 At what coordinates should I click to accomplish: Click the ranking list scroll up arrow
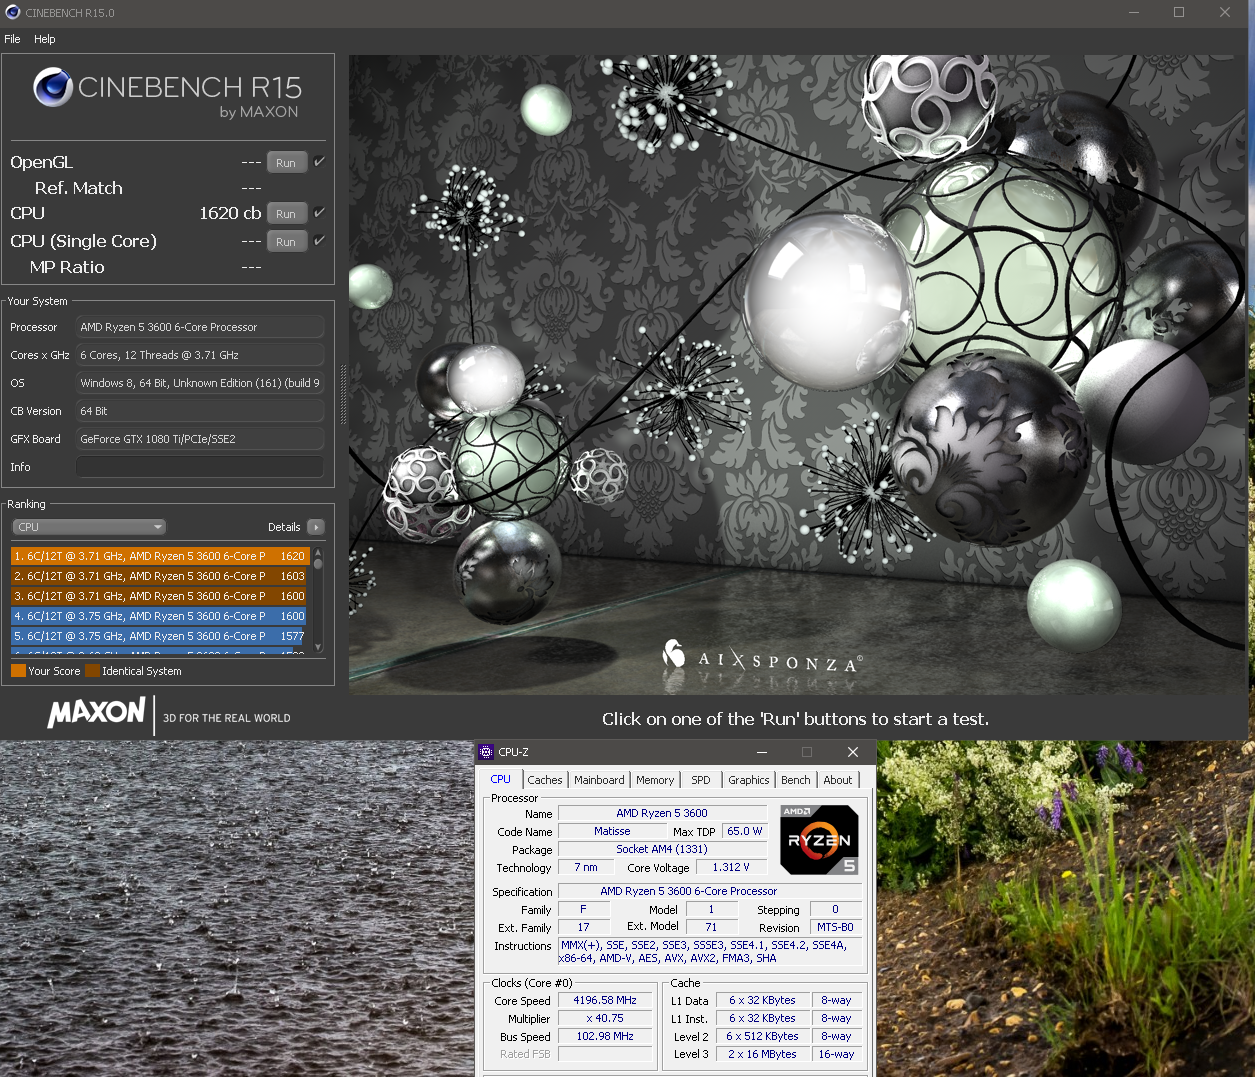(x=318, y=552)
